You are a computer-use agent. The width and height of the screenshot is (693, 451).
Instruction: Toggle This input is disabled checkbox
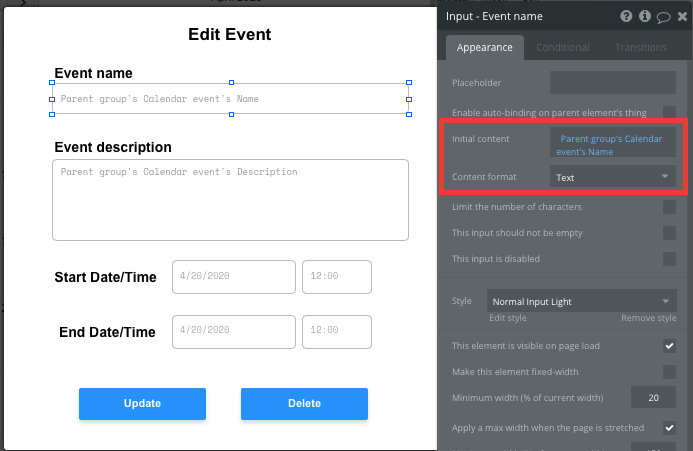669,259
